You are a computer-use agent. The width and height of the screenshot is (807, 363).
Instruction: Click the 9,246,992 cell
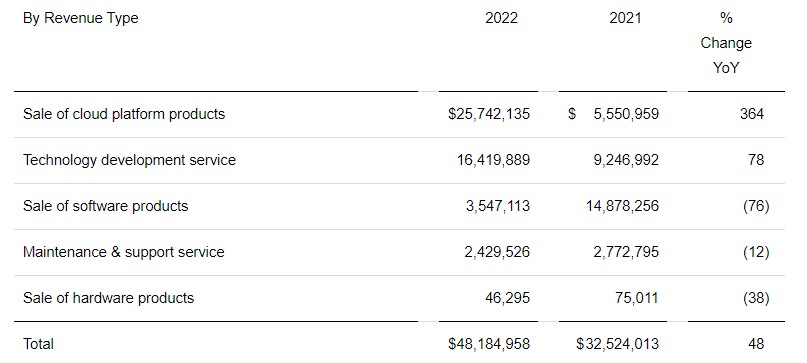click(626, 160)
